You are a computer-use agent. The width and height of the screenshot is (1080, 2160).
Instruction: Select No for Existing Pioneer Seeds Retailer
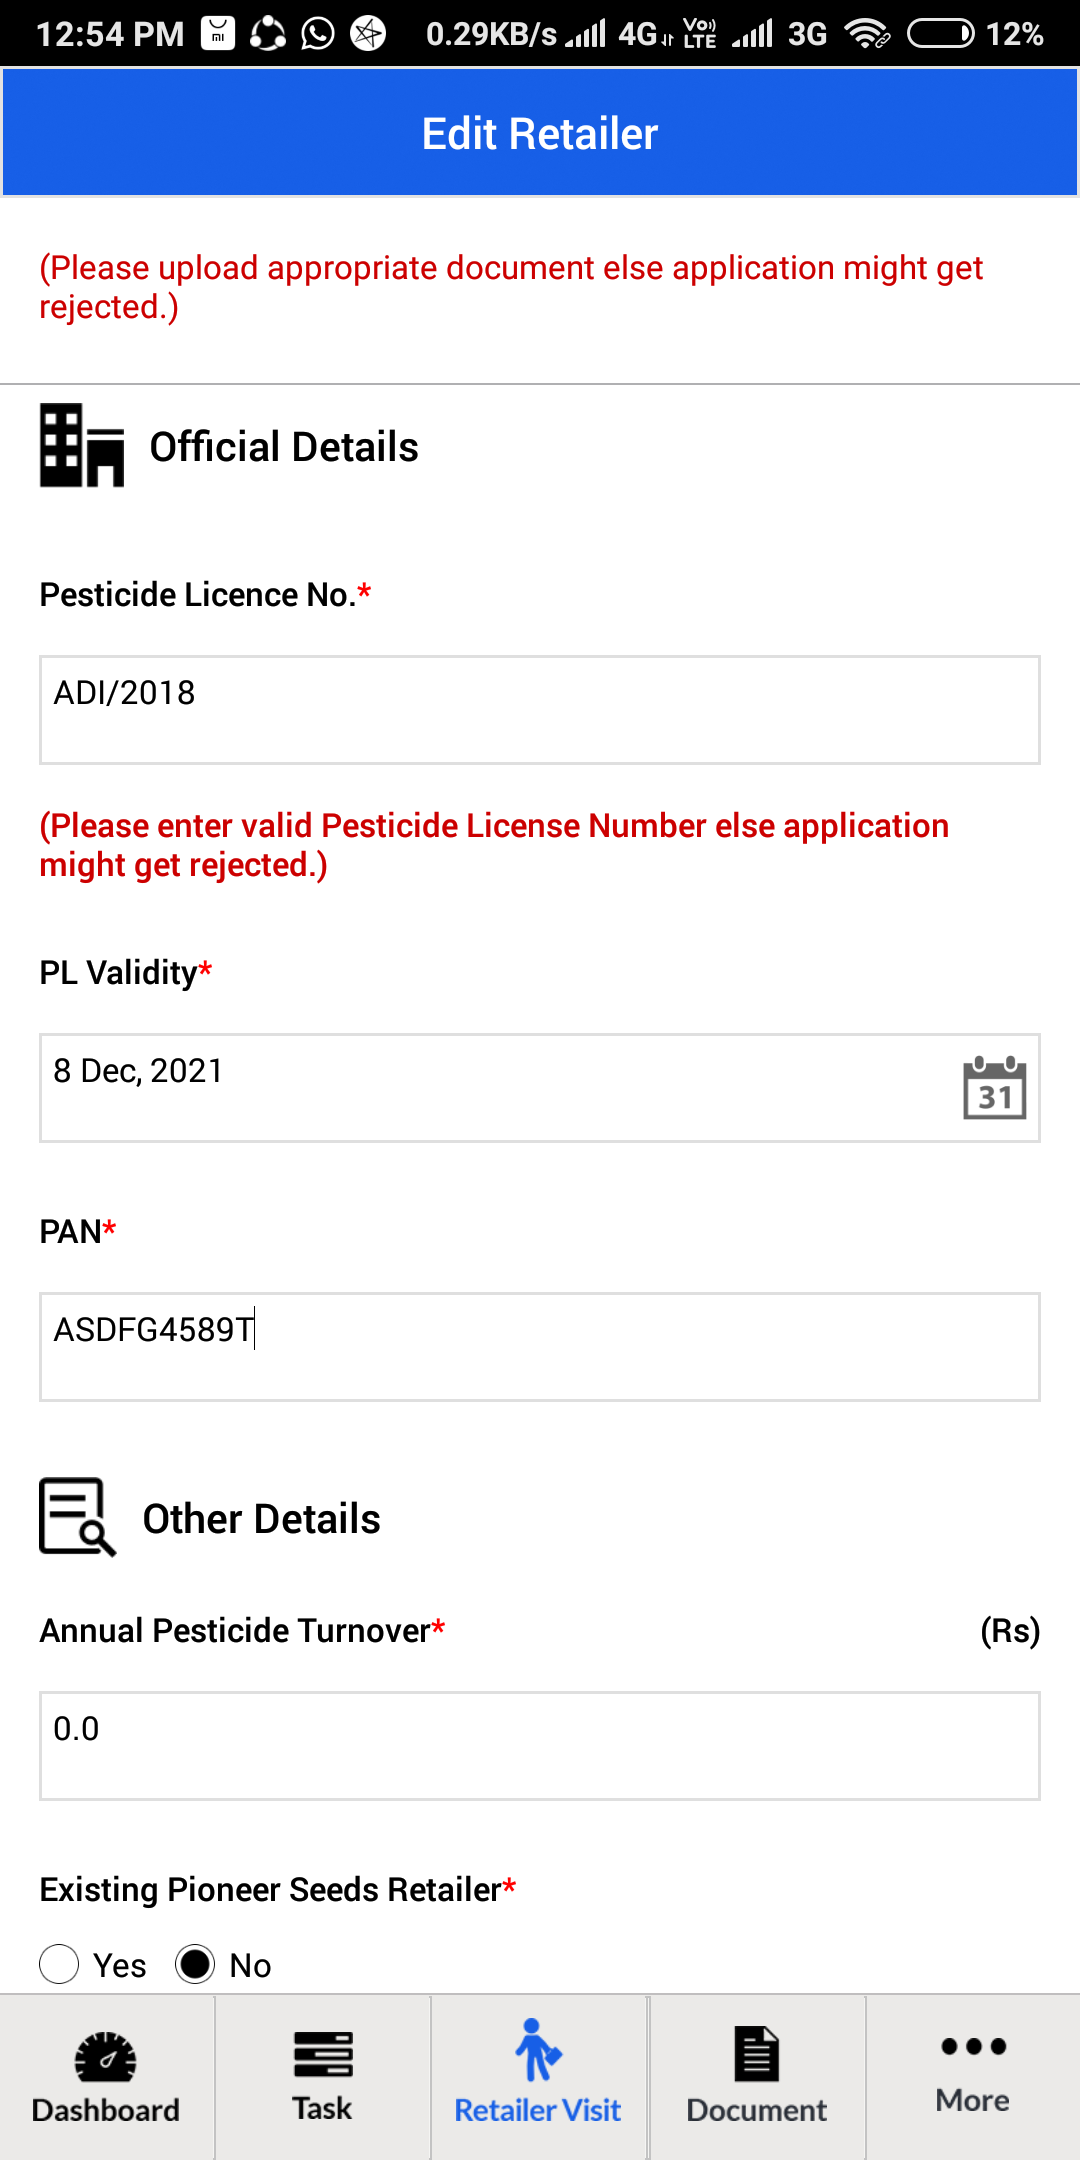(195, 1964)
